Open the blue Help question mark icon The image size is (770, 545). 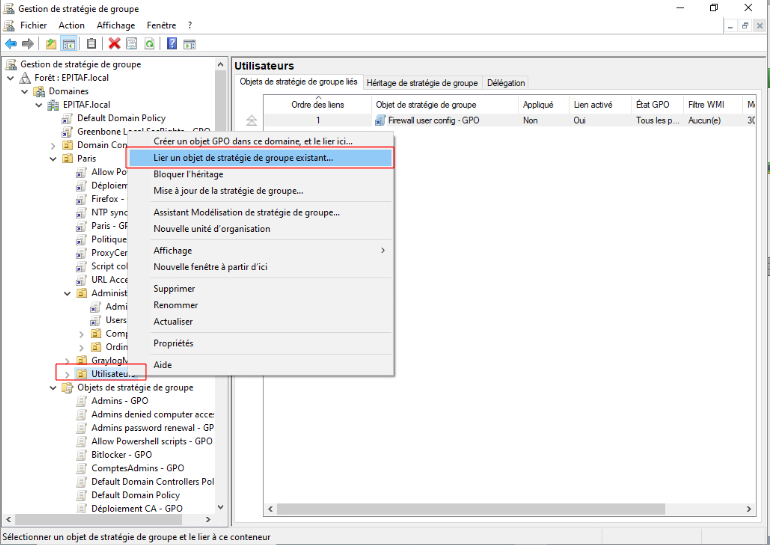pyautogui.click(x=173, y=44)
